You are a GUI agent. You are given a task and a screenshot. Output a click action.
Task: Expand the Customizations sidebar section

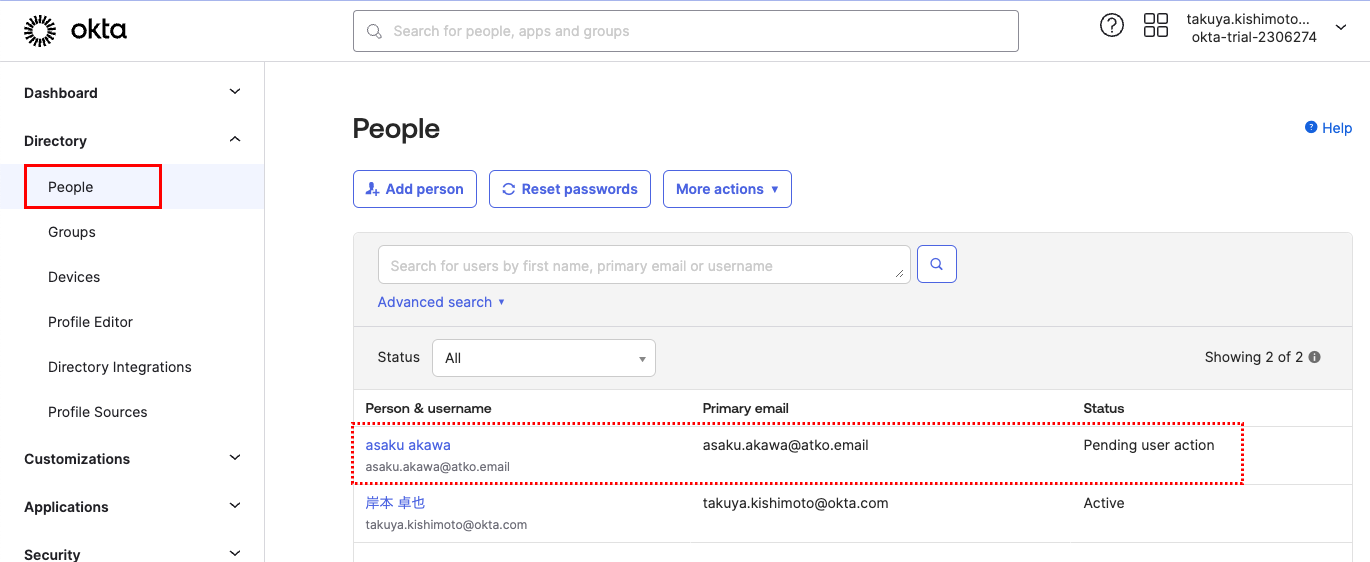[x=235, y=458]
